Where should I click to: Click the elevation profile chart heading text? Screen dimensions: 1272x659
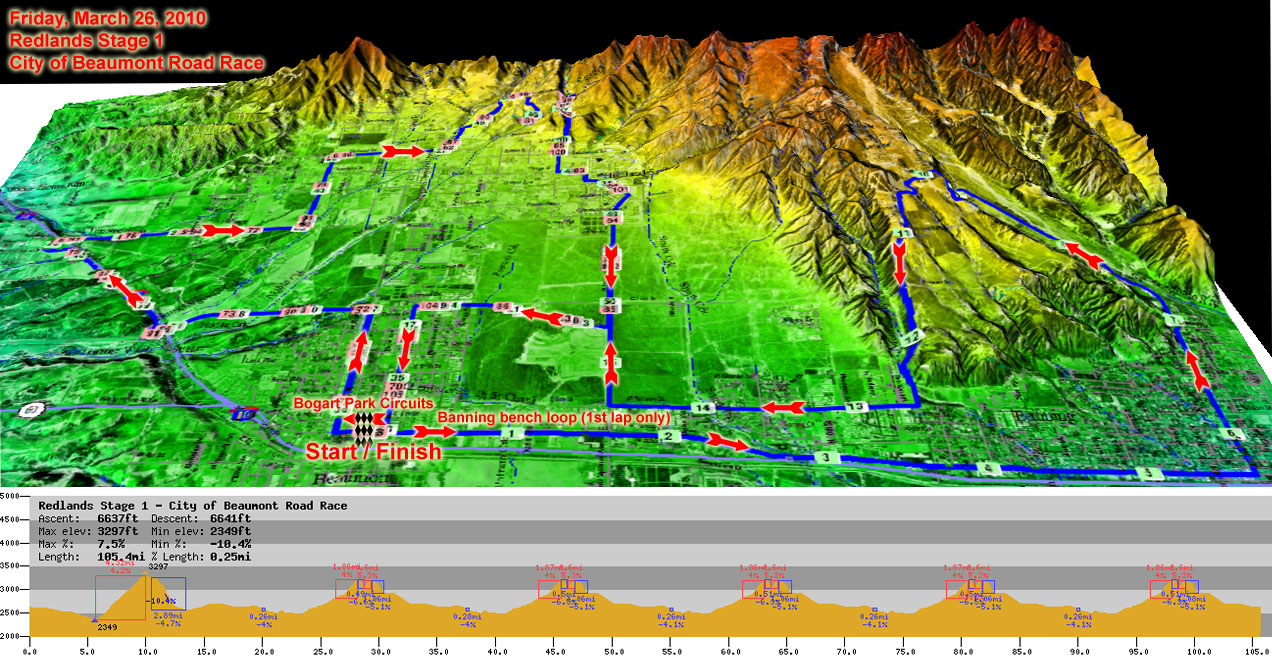click(x=192, y=505)
